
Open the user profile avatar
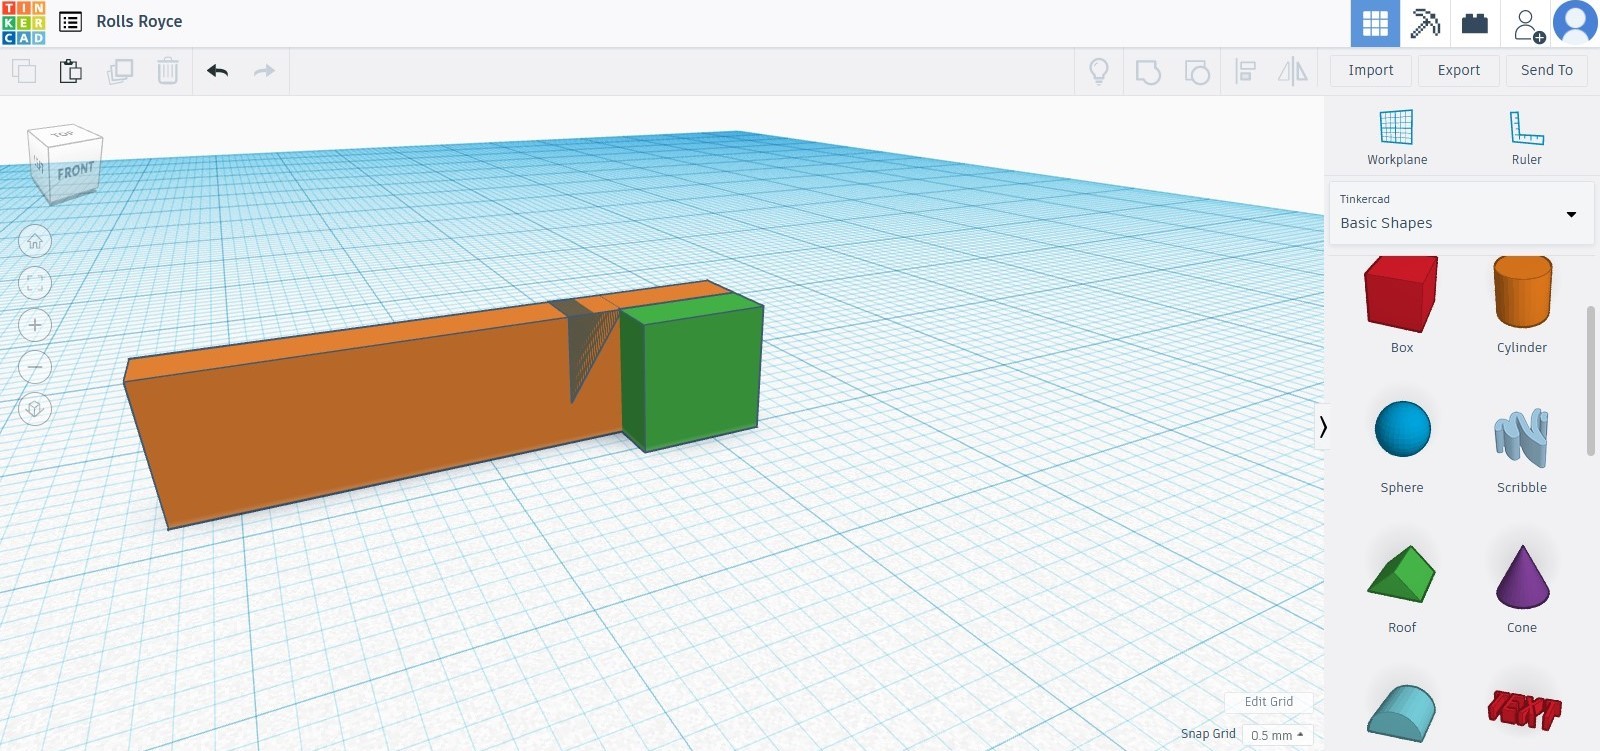click(x=1575, y=23)
